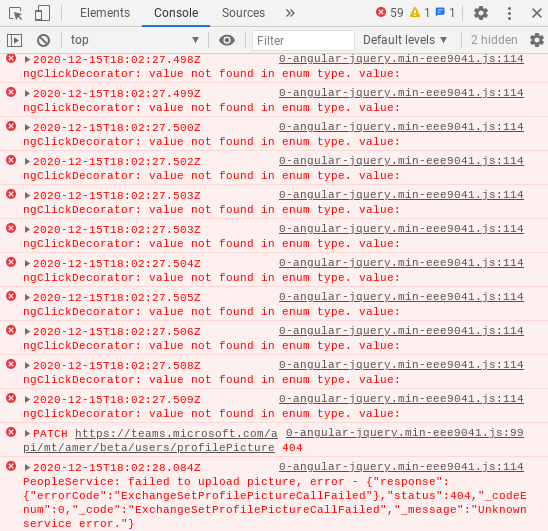Open the js:99 source link for PATCH

[405, 433]
